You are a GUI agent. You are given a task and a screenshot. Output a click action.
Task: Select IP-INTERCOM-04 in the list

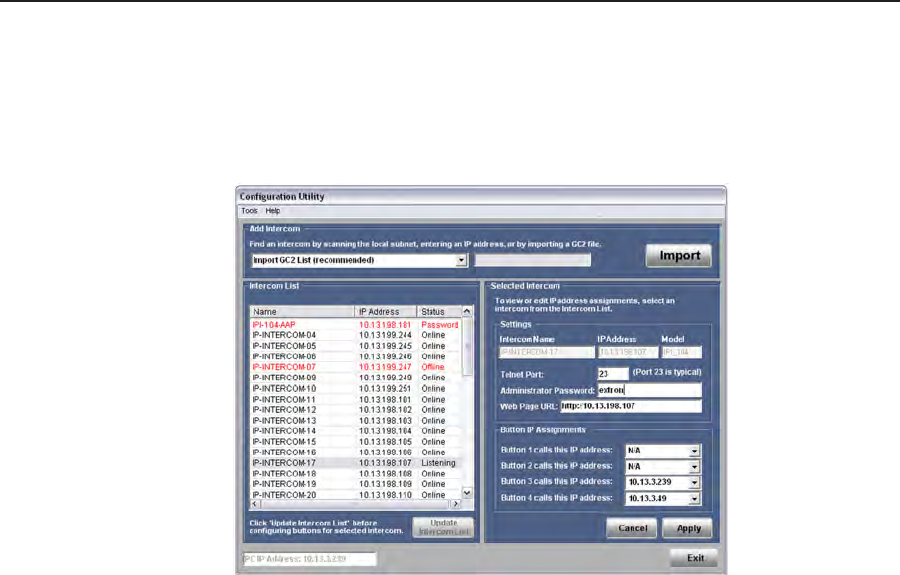click(x=356, y=335)
